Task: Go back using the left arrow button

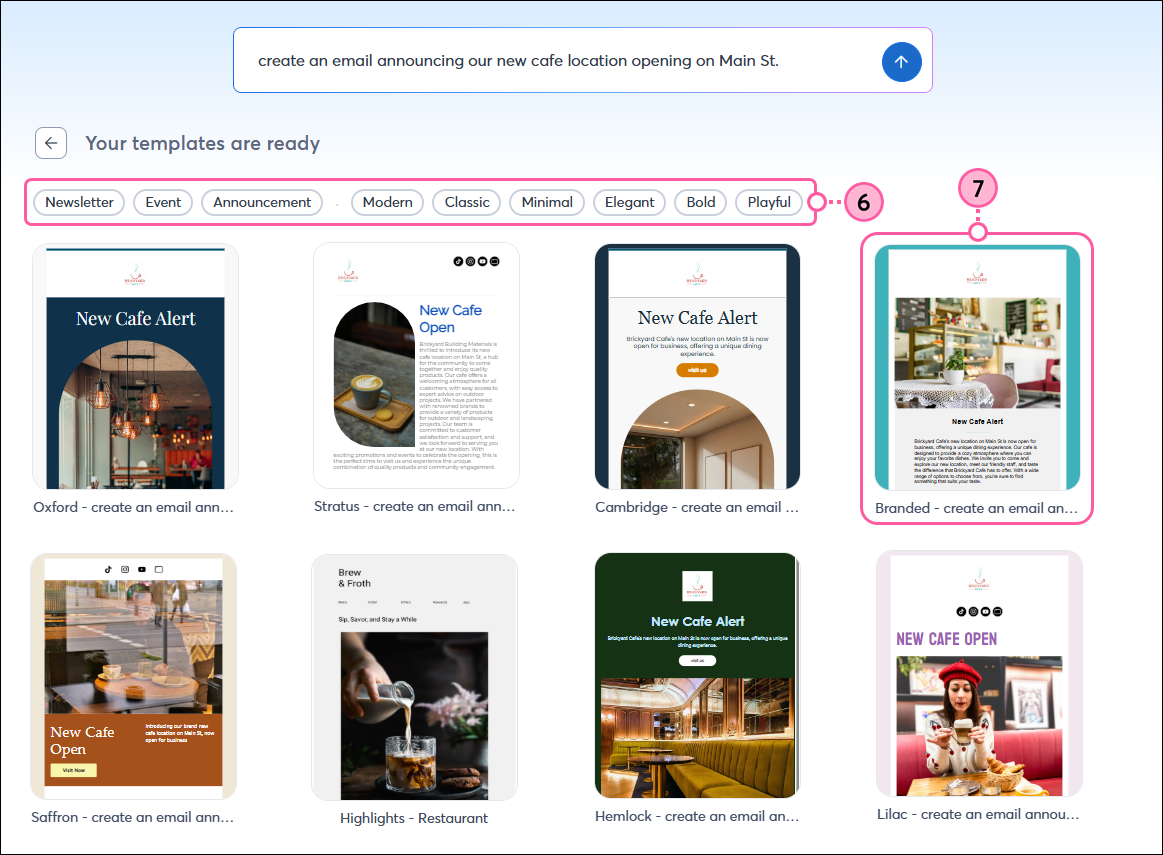Action: [x=51, y=143]
